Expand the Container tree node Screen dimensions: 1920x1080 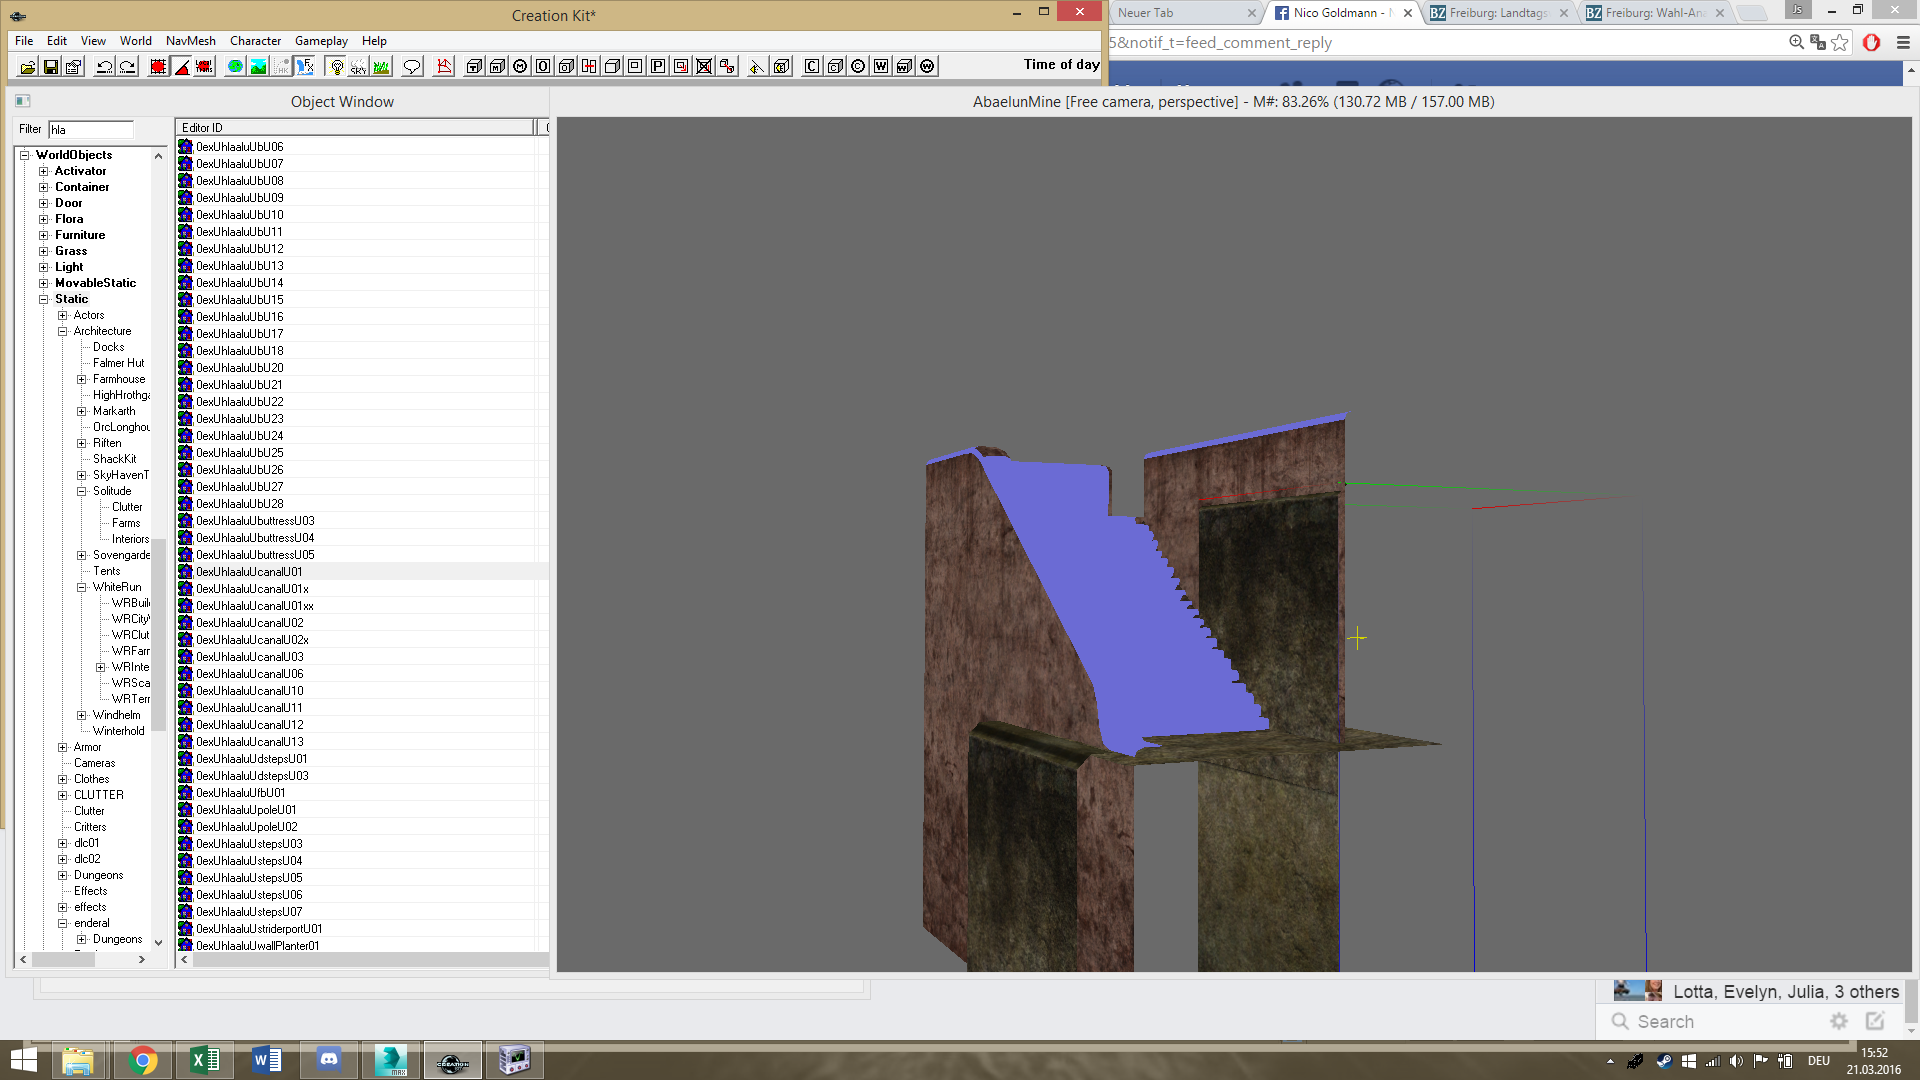44,188
